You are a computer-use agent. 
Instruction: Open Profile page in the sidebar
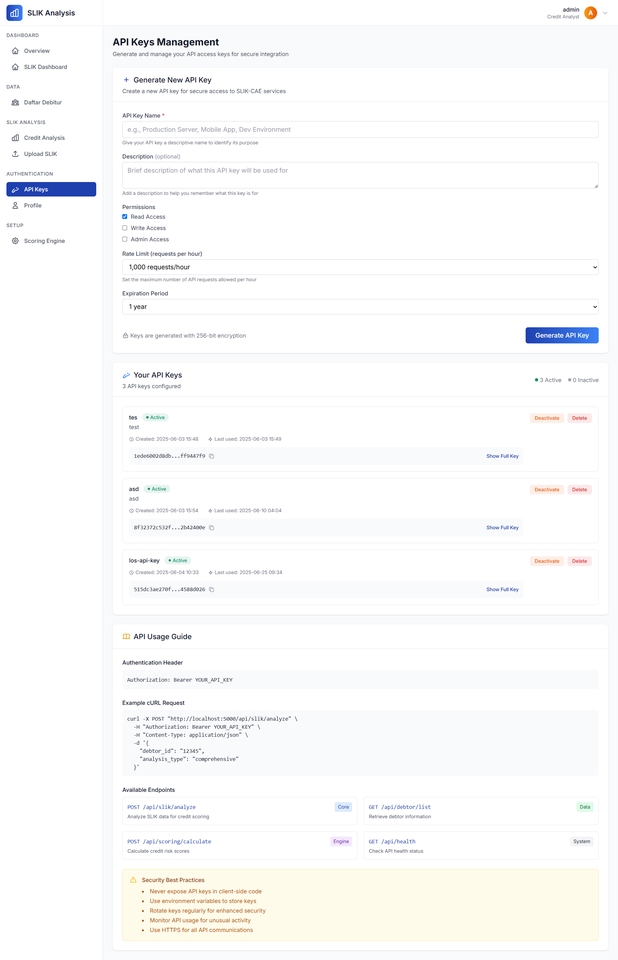[51, 205]
